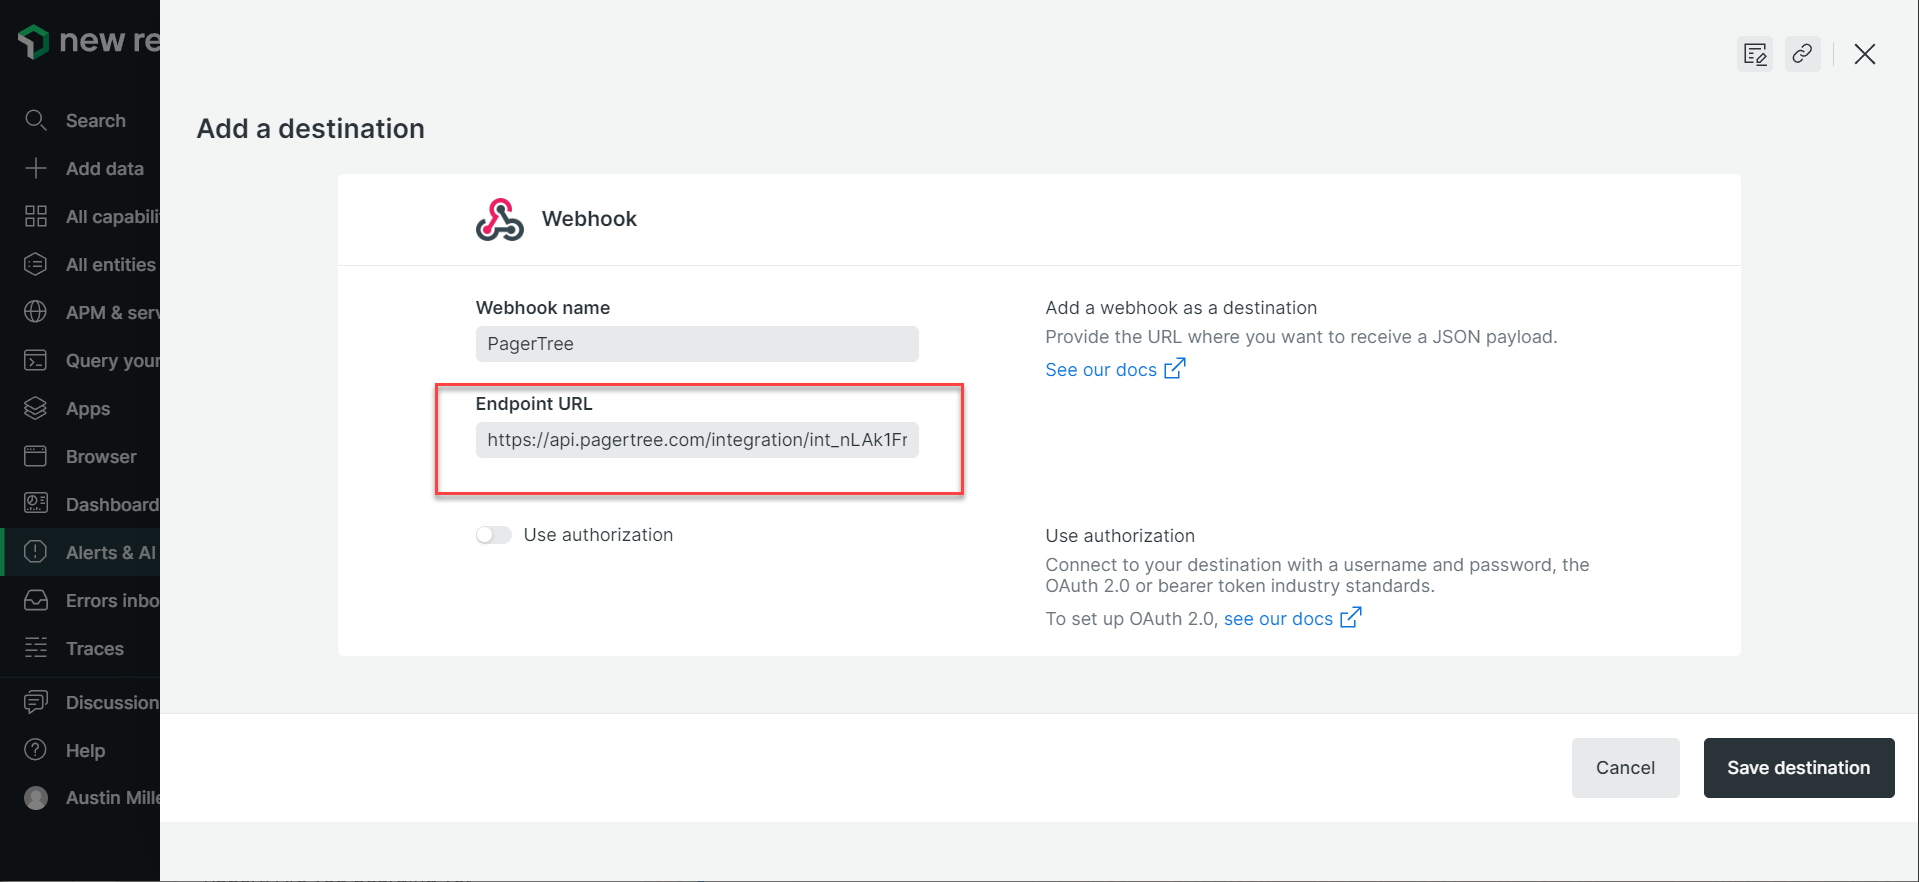This screenshot has height=882, width=1919.
Task: Click the Save destination button
Action: (1798, 768)
